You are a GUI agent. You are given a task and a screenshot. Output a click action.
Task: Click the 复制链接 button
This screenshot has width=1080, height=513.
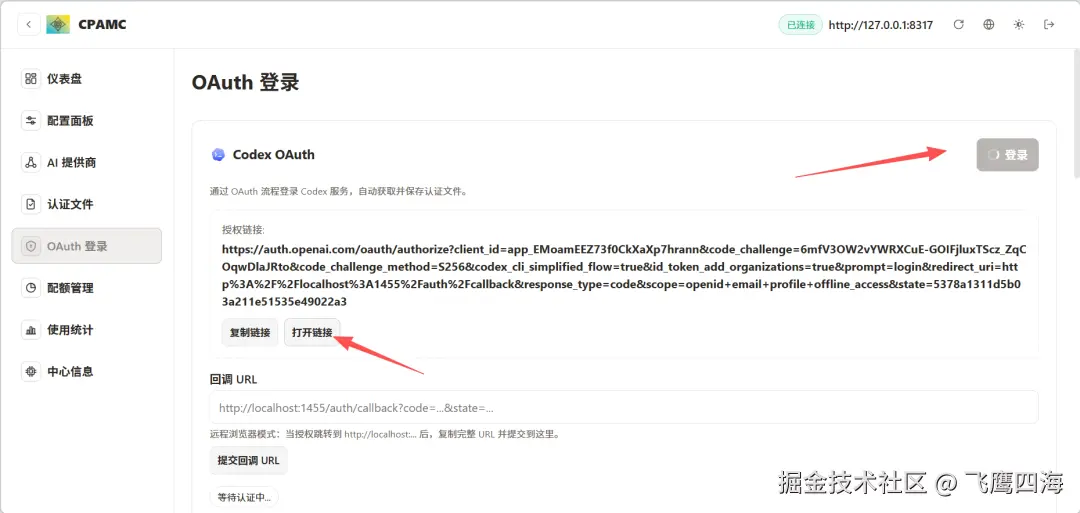pos(250,333)
